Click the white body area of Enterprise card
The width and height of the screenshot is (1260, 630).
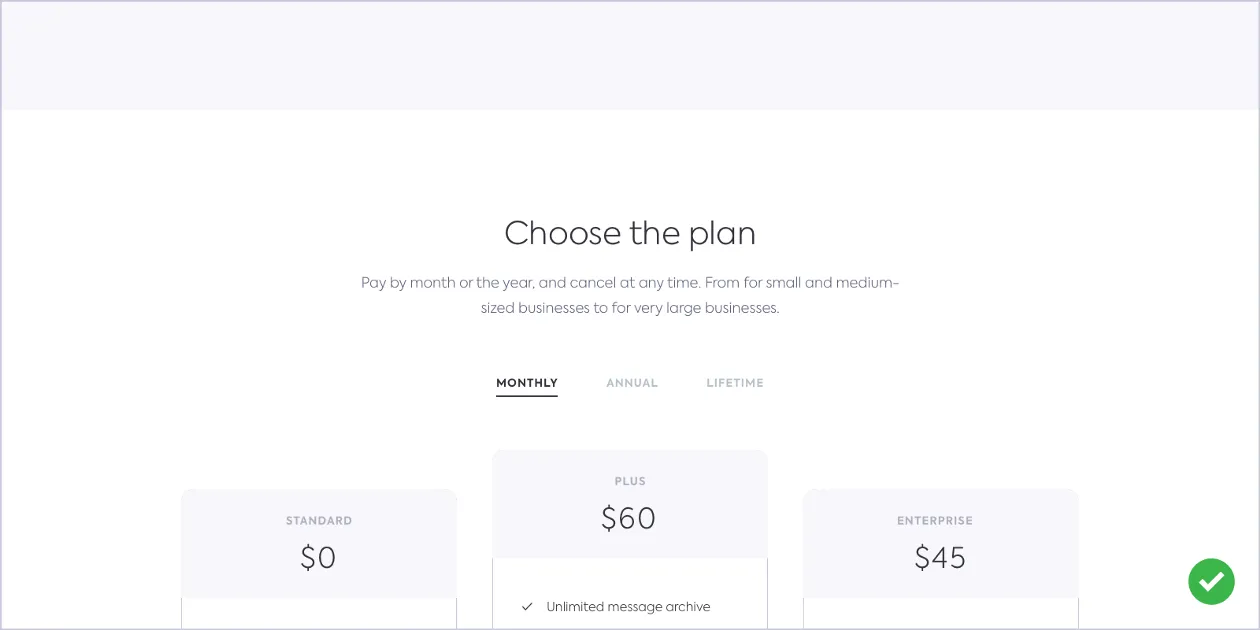tap(940, 614)
